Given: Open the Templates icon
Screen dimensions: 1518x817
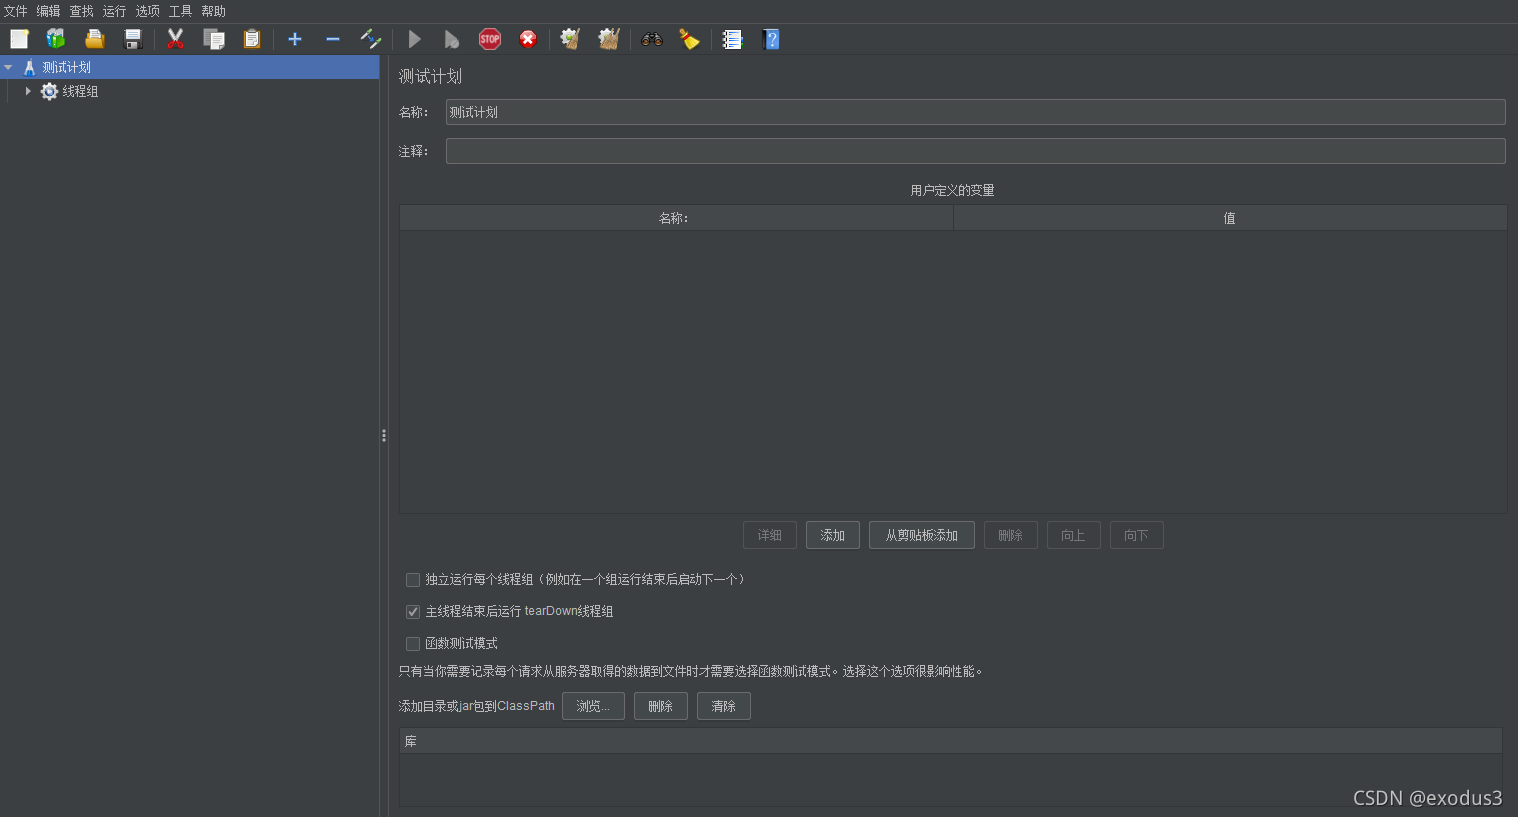Looking at the screenshot, I should click(56, 39).
